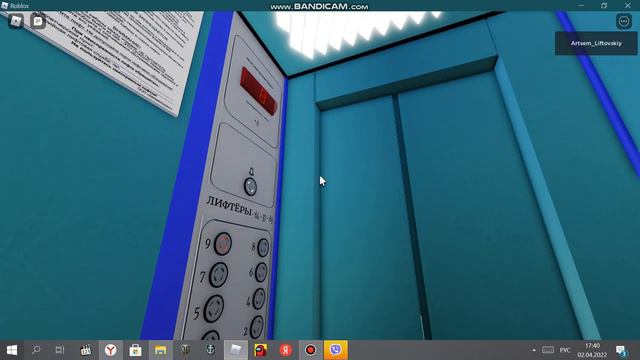Open the touch keyboard tray icon
Screen dimensions: 640x360
(x=548, y=350)
